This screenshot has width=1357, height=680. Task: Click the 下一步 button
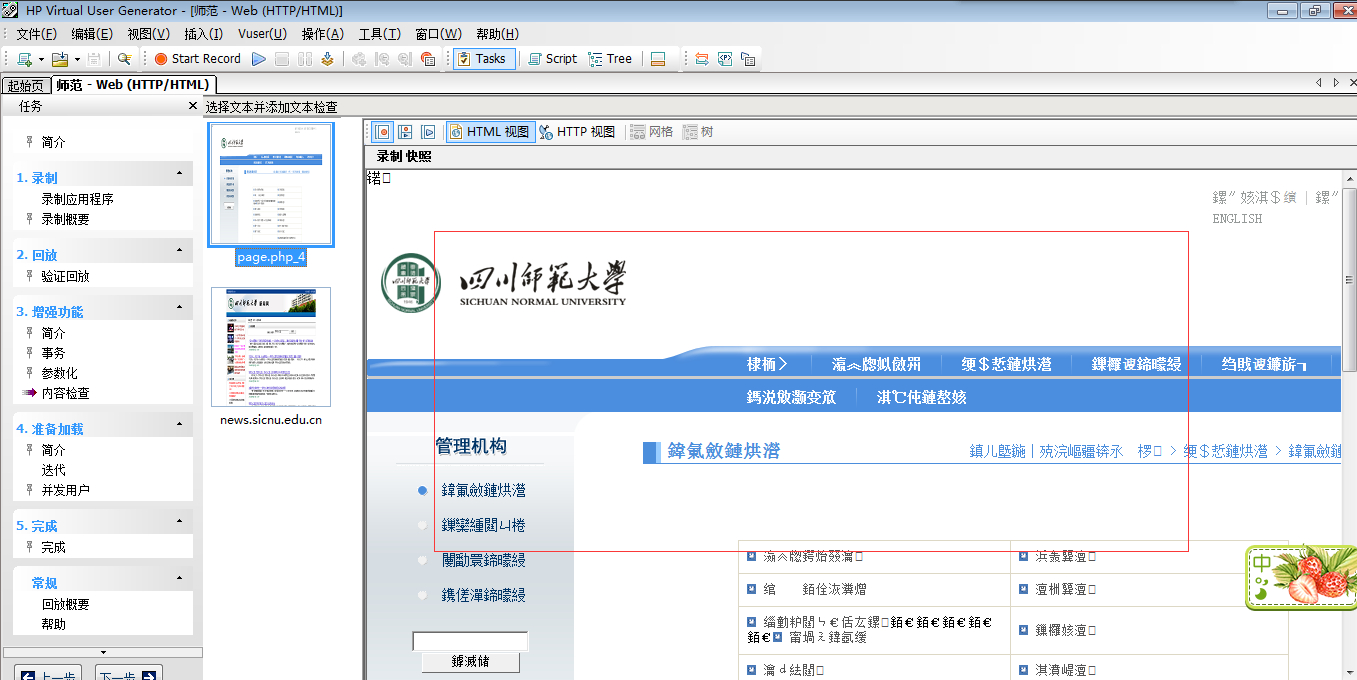point(129,674)
